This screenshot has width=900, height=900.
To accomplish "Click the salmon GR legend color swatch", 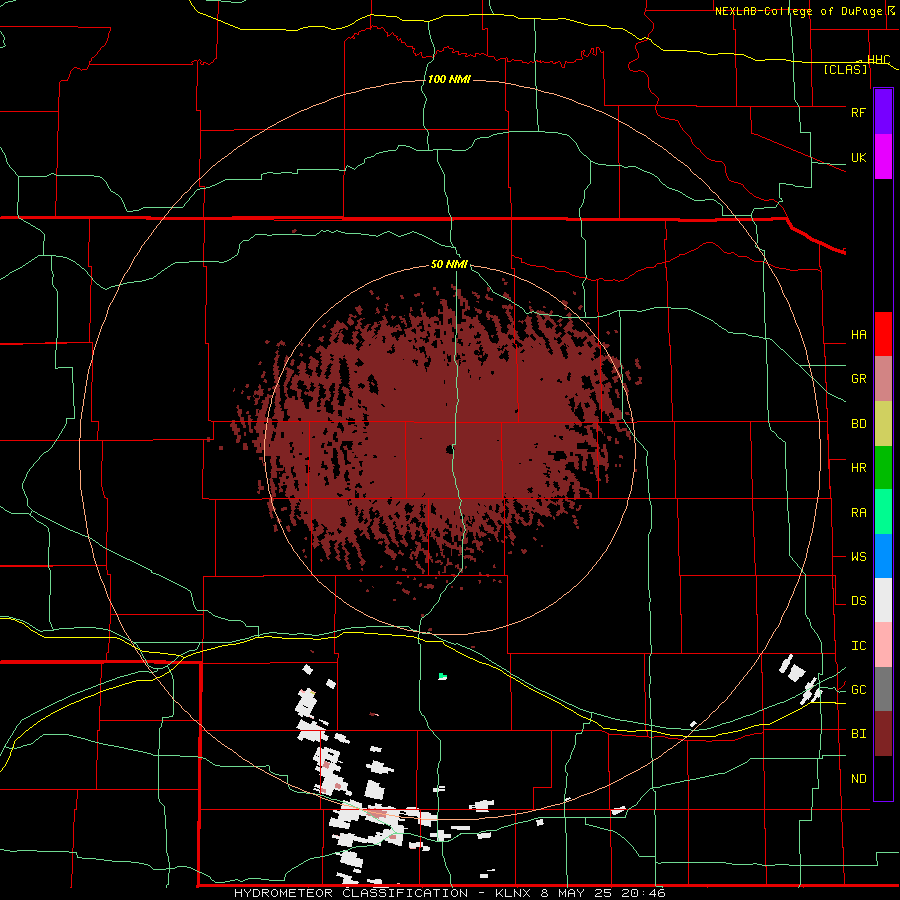I will (x=883, y=379).
